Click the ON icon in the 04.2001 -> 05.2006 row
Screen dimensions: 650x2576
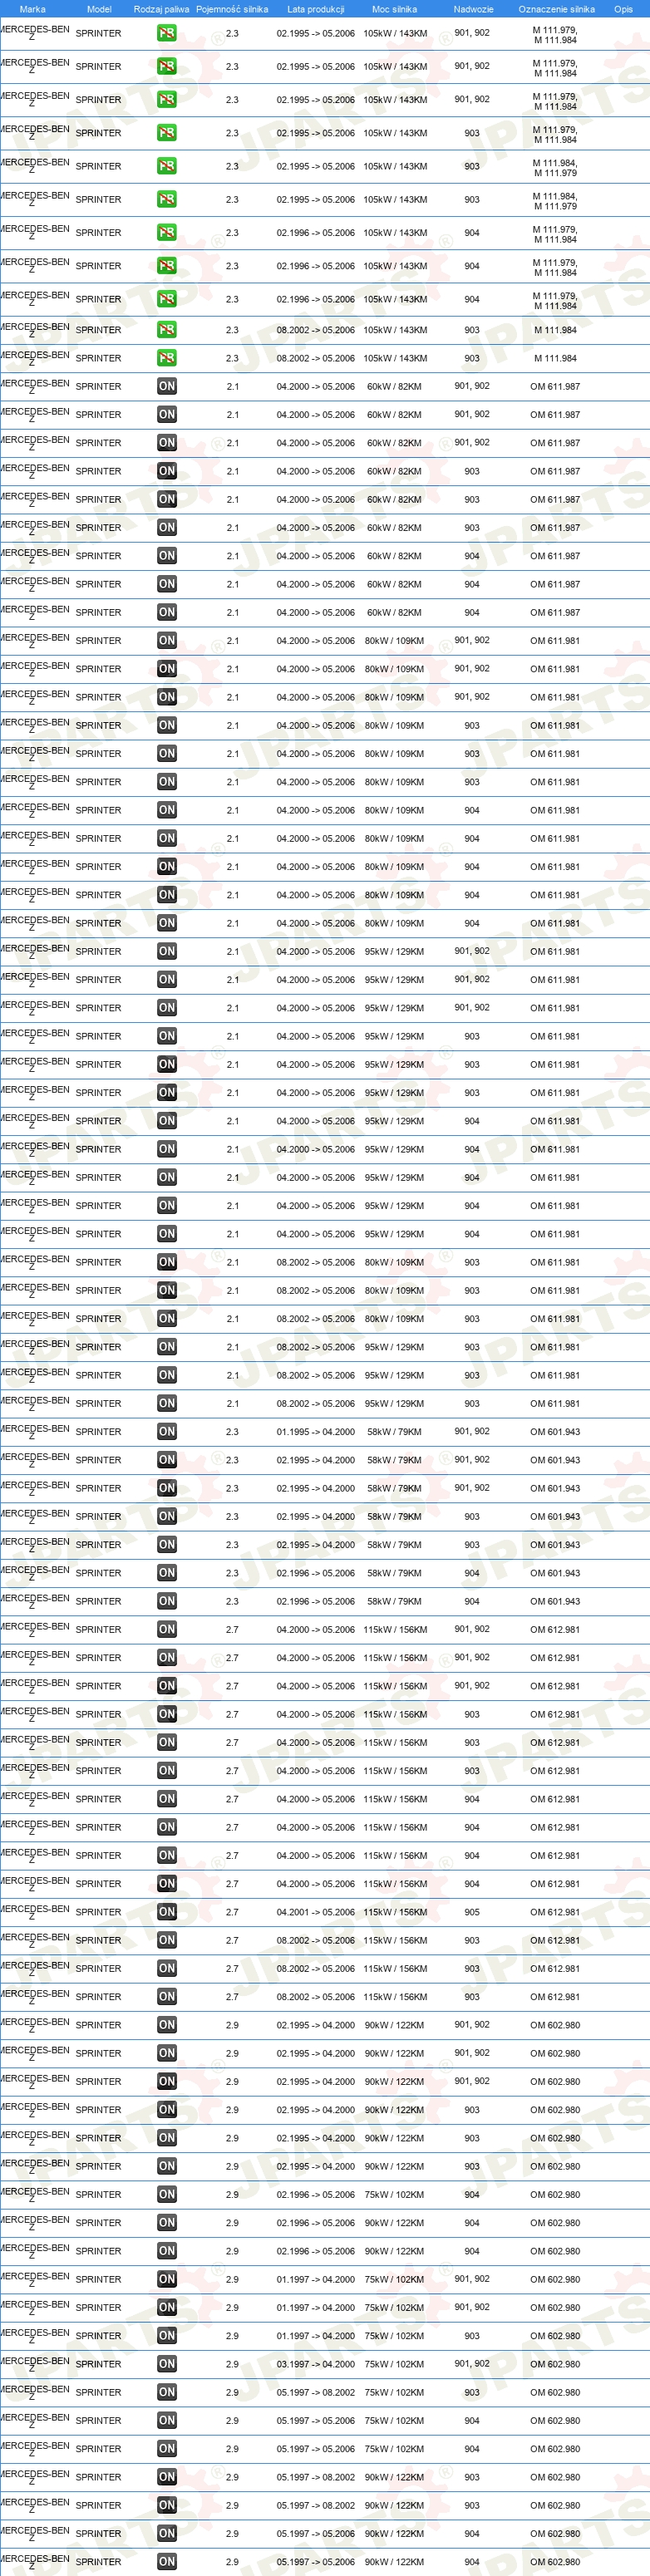pyautogui.click(x=167, y=1912)
